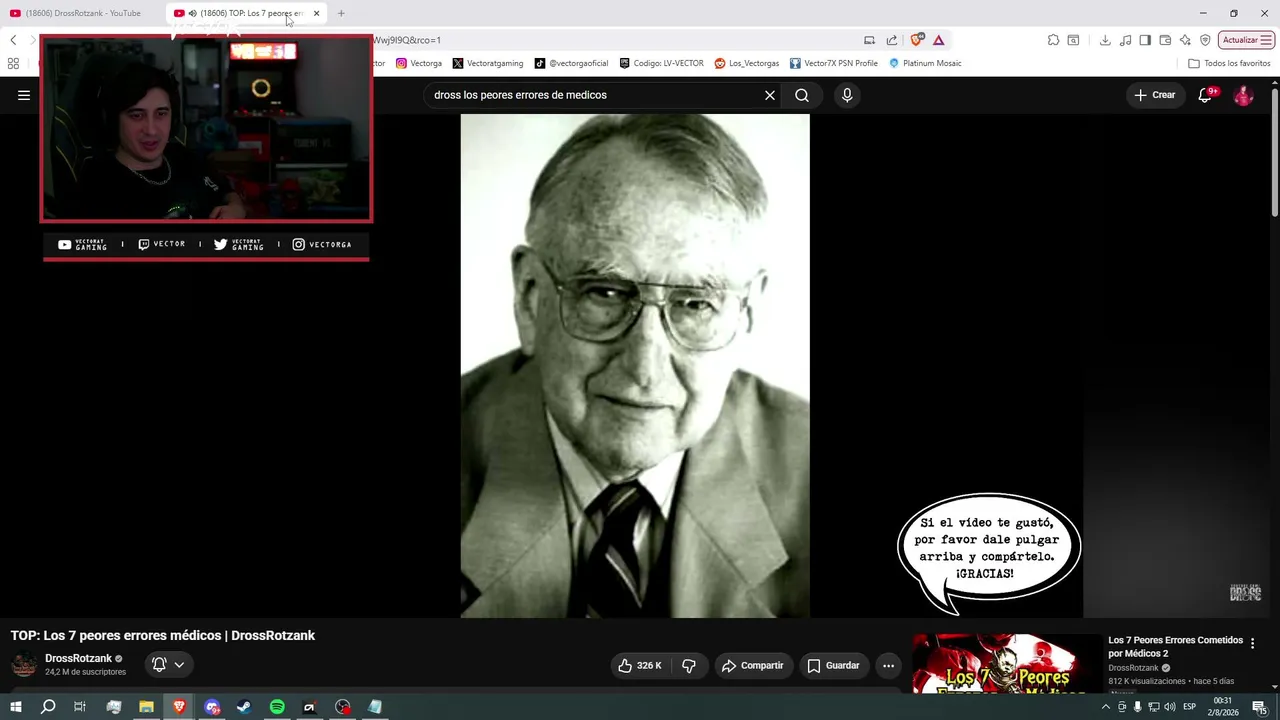Open recommended video thumbnail Errores Médicos 2
This screenshot has height=720, width=1280.
click(1006, 663)
